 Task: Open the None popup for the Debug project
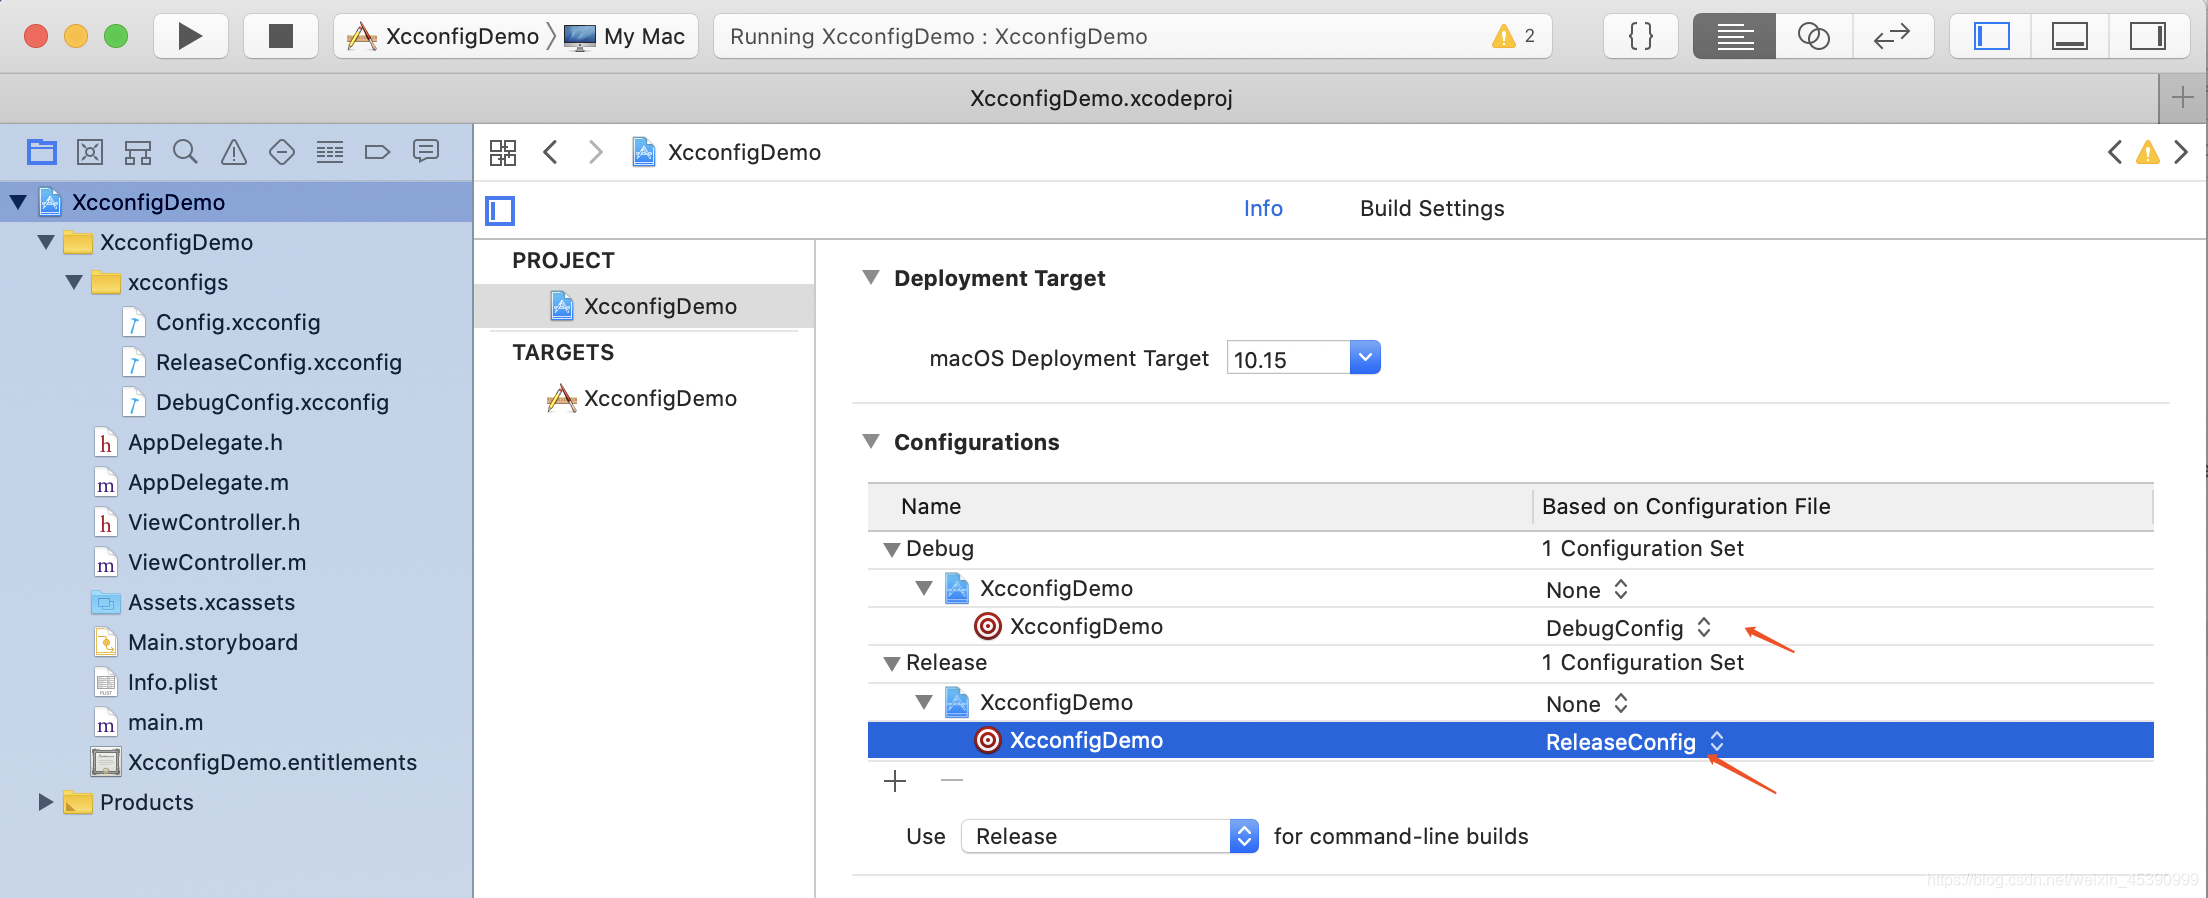(1587, 590)
